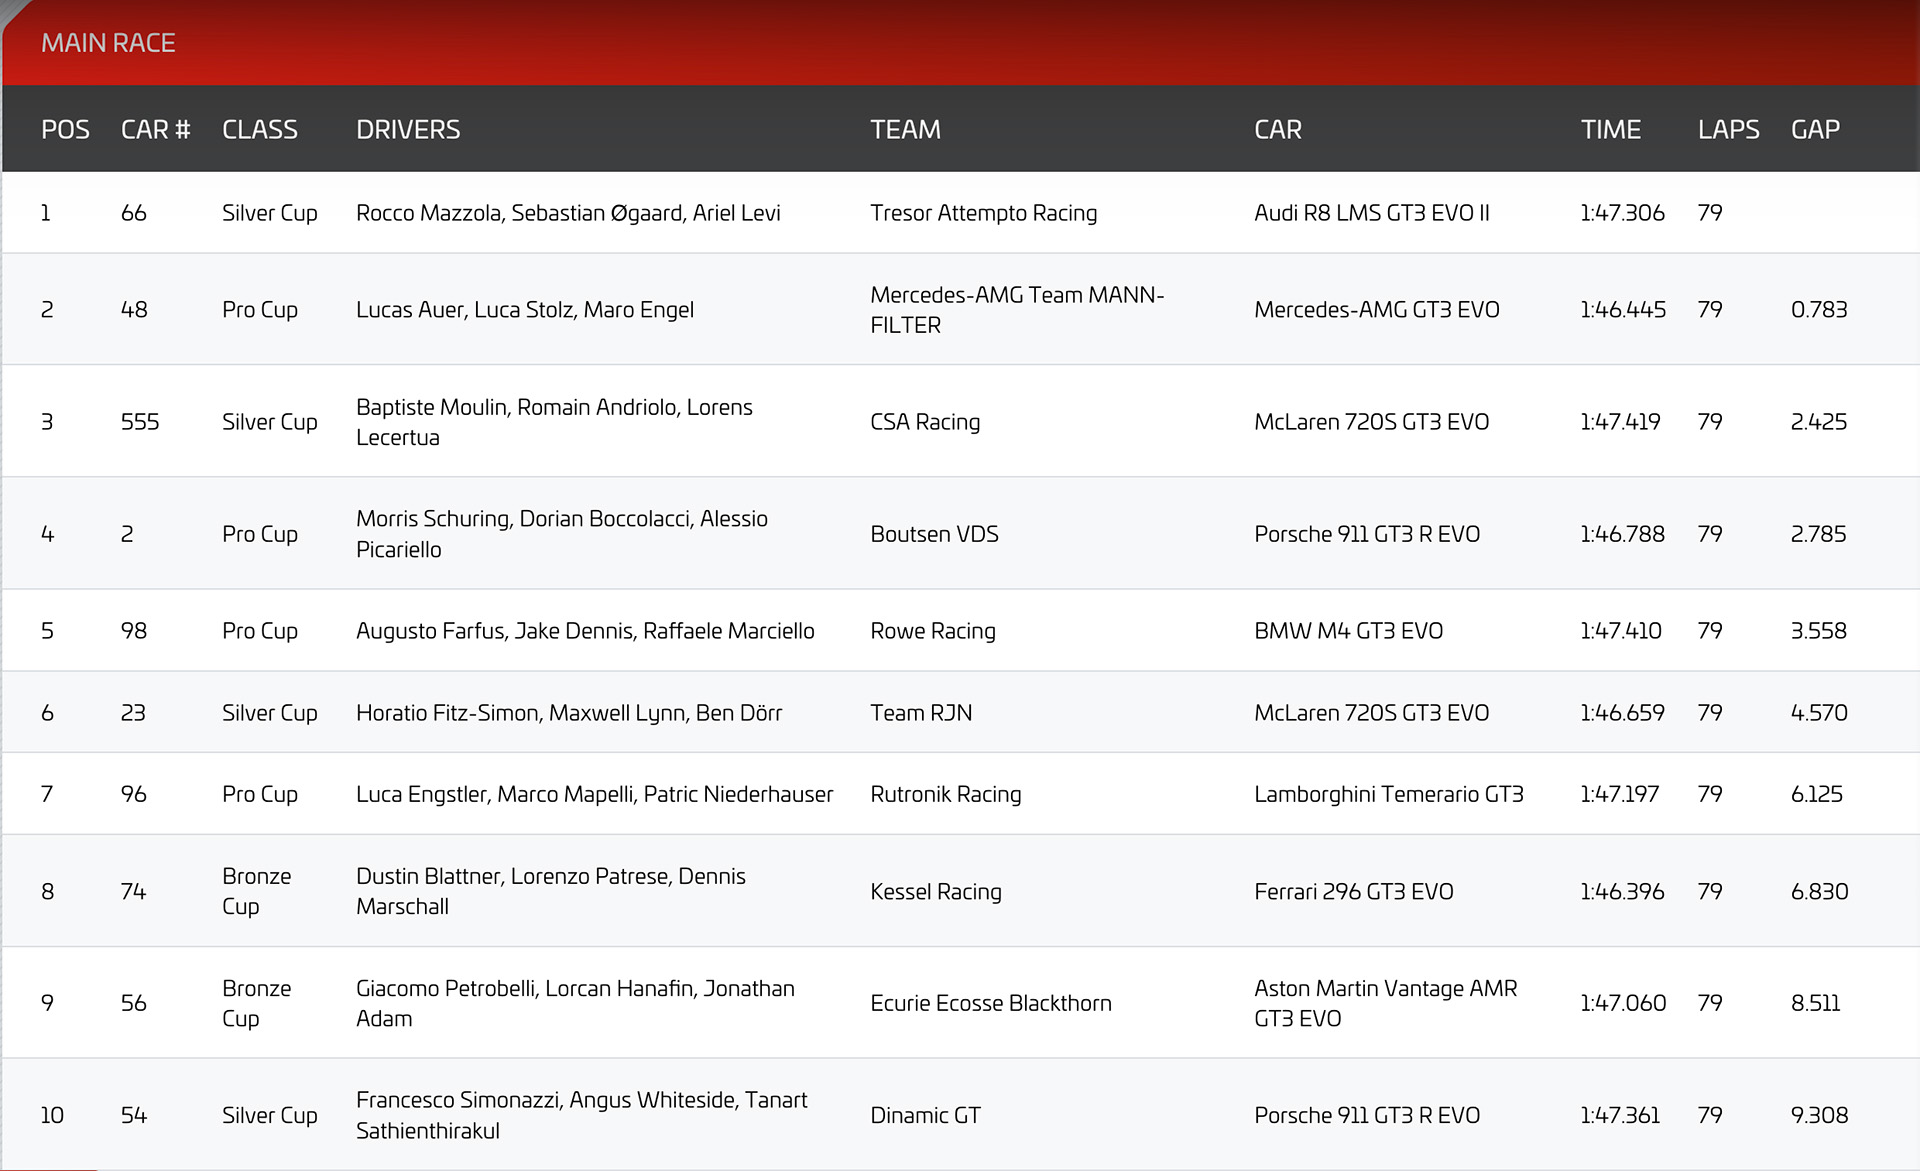Select gap value 9.308
This screenshot has width=1920, height=1171.
tap(1820, 1115)
